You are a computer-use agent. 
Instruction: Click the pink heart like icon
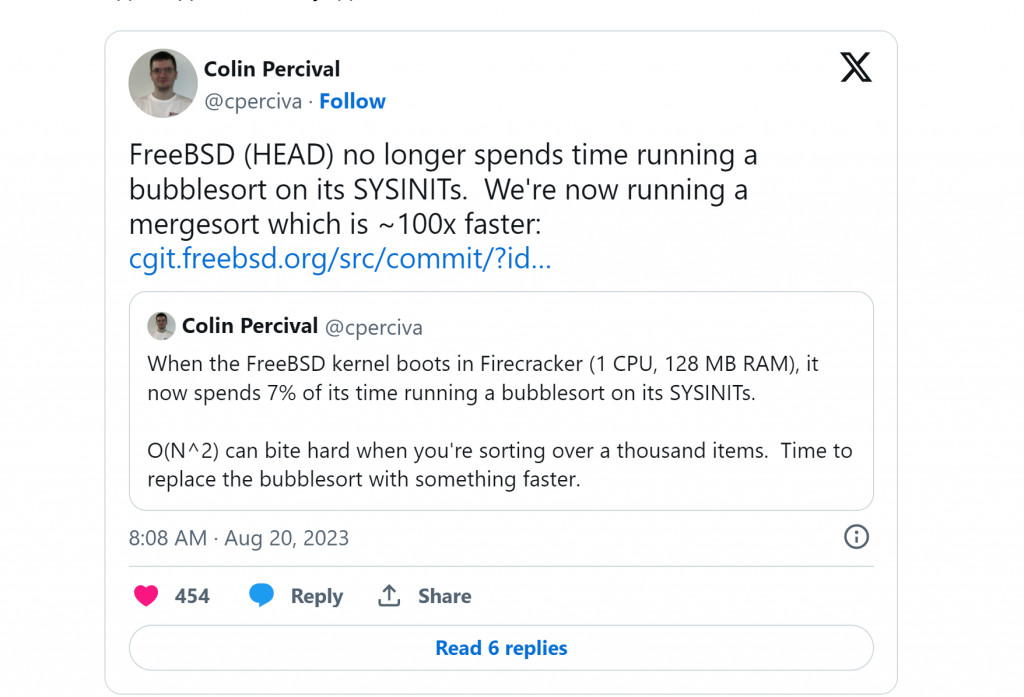click(146, 596)
